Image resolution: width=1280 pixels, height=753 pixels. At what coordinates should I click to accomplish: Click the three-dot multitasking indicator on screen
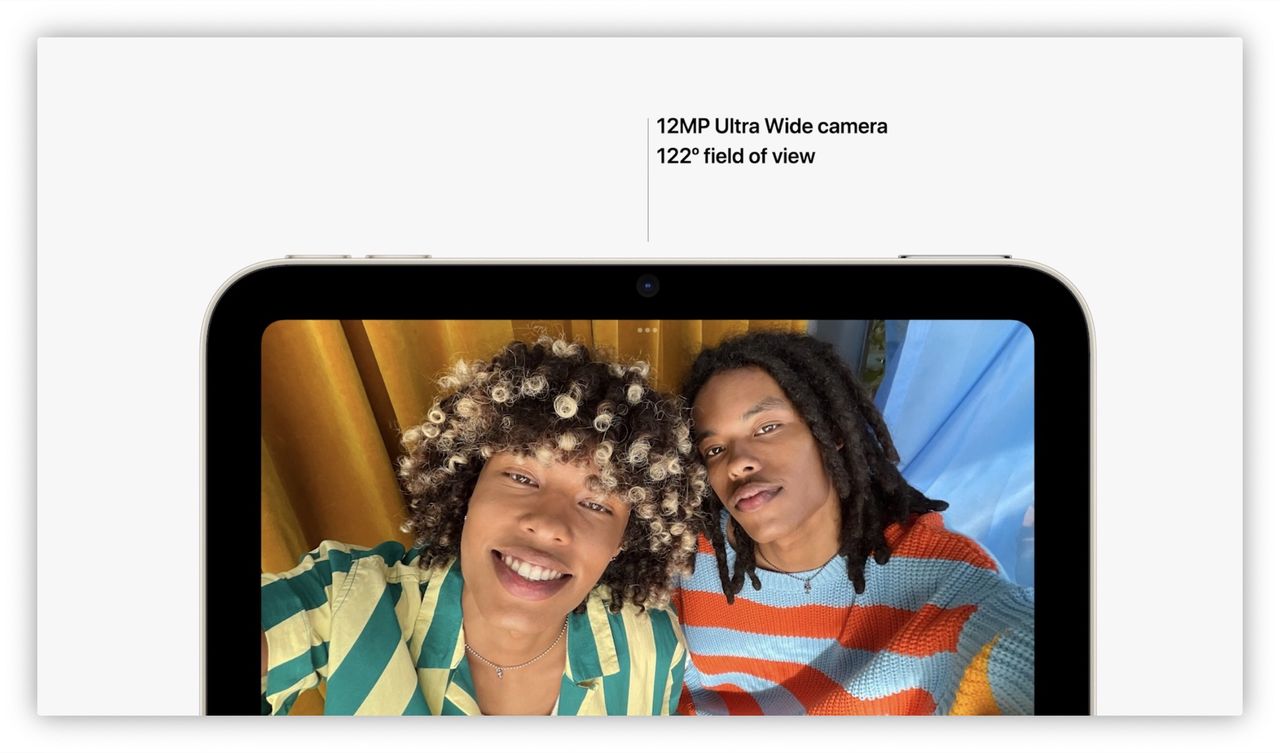coord(647,329)
